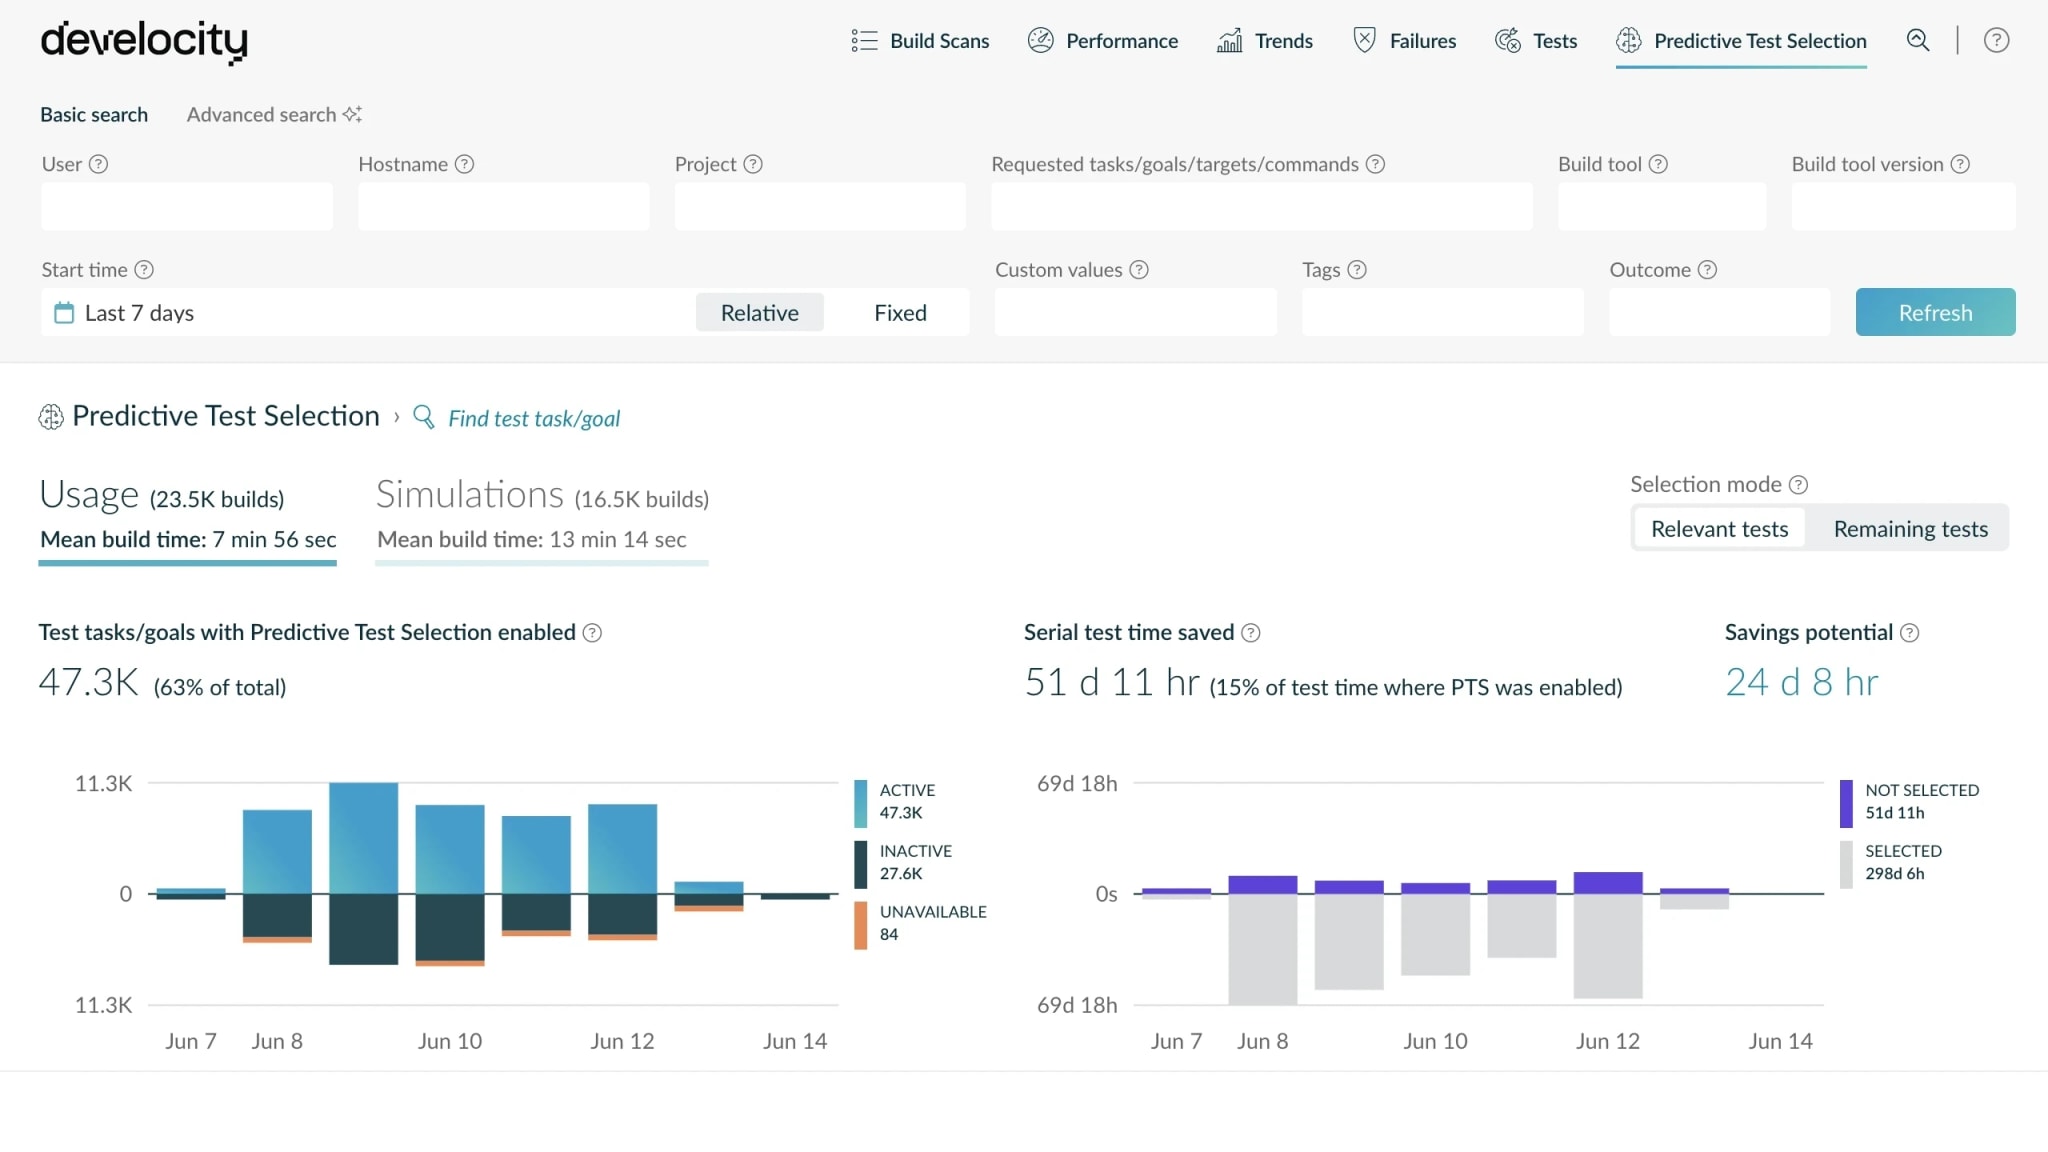The height and width of the screenshot is (1152, 2048).
Task: Show help for the Project field
Action: tap(753, 164)
